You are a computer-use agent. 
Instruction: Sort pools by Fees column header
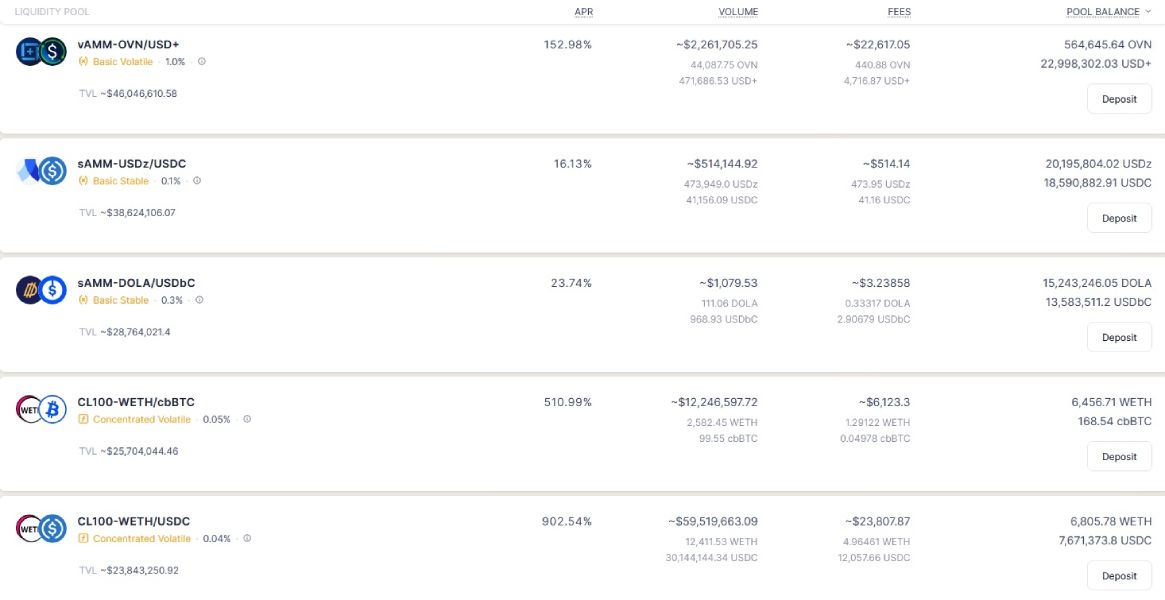pyautogui.click(x=897, y=12)
